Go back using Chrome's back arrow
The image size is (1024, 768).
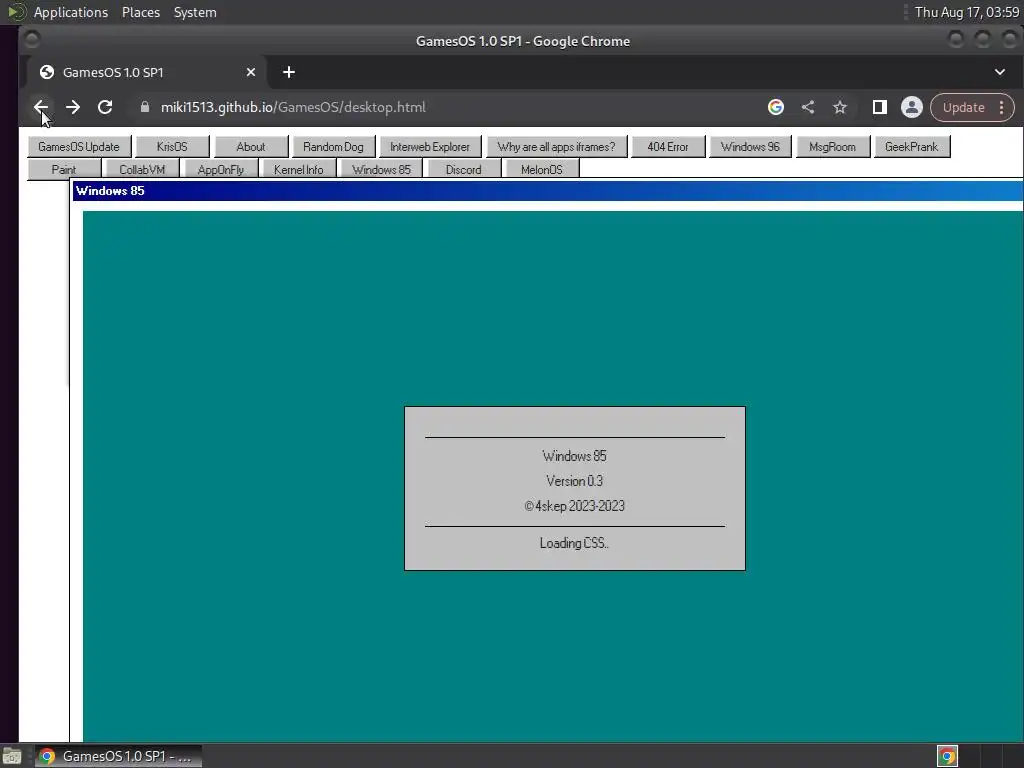pyautogui.click(x=41, y=107)
